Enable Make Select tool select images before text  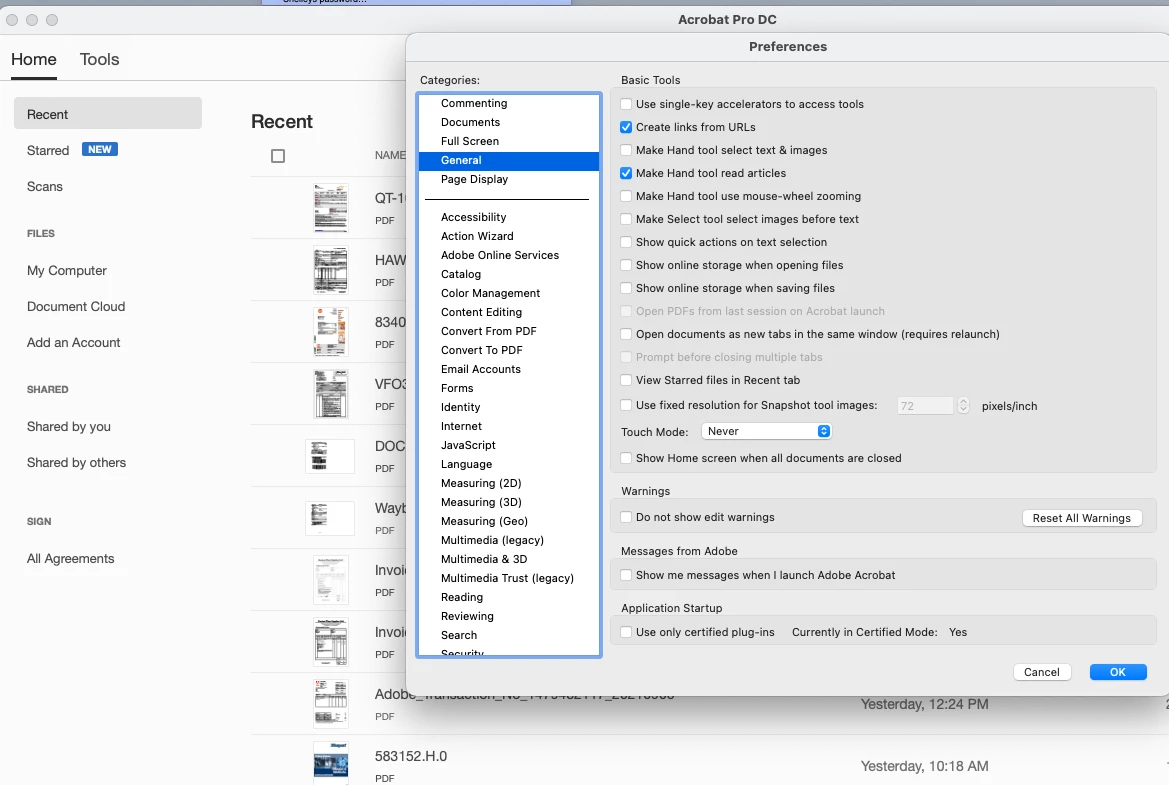point(626,219)
